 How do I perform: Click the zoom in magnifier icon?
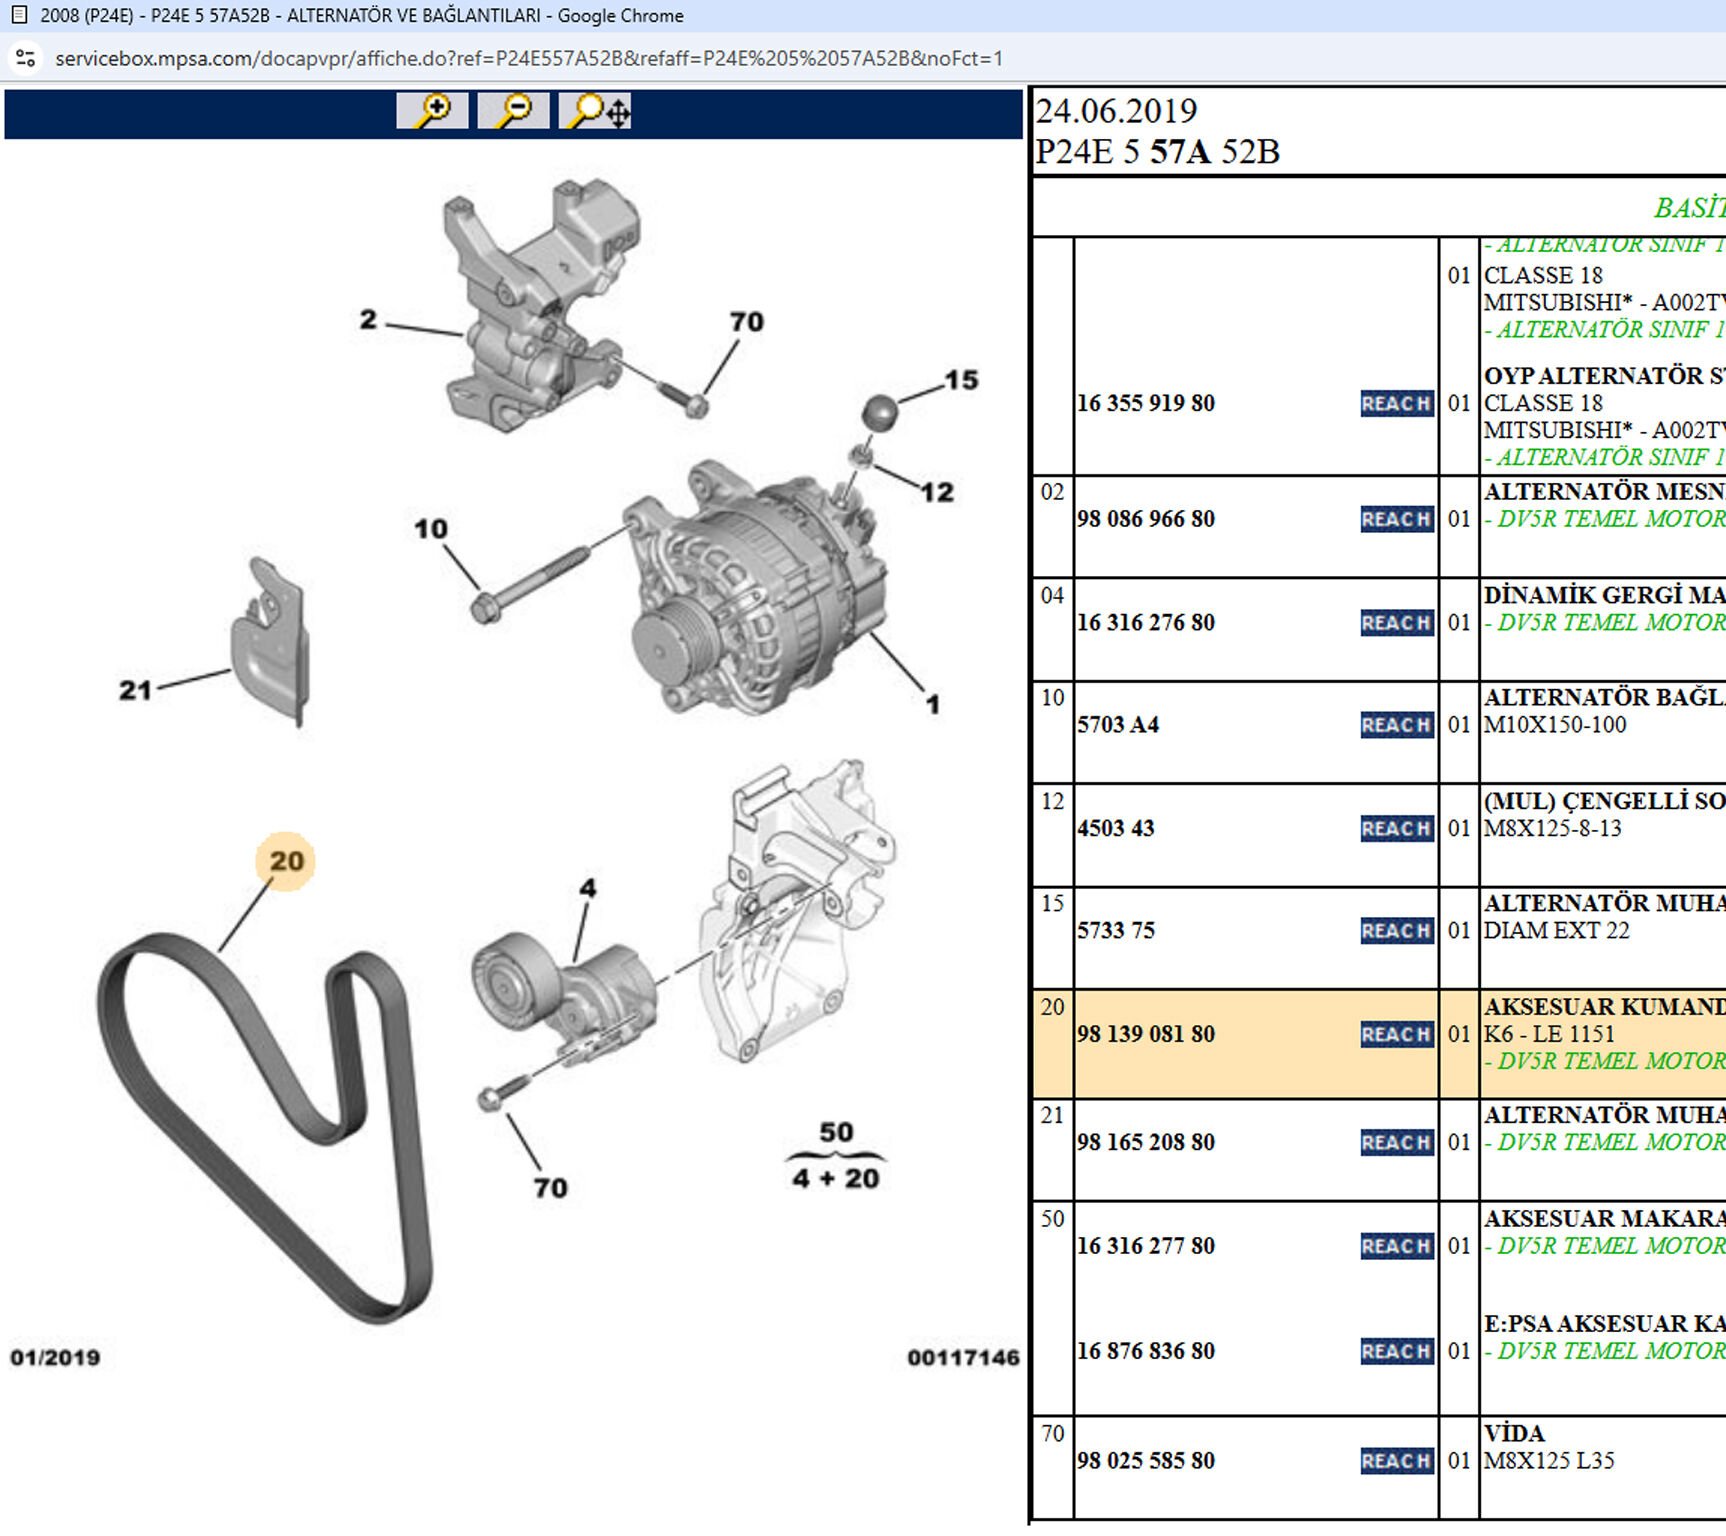pyautogui.click(x=432, y=110)
